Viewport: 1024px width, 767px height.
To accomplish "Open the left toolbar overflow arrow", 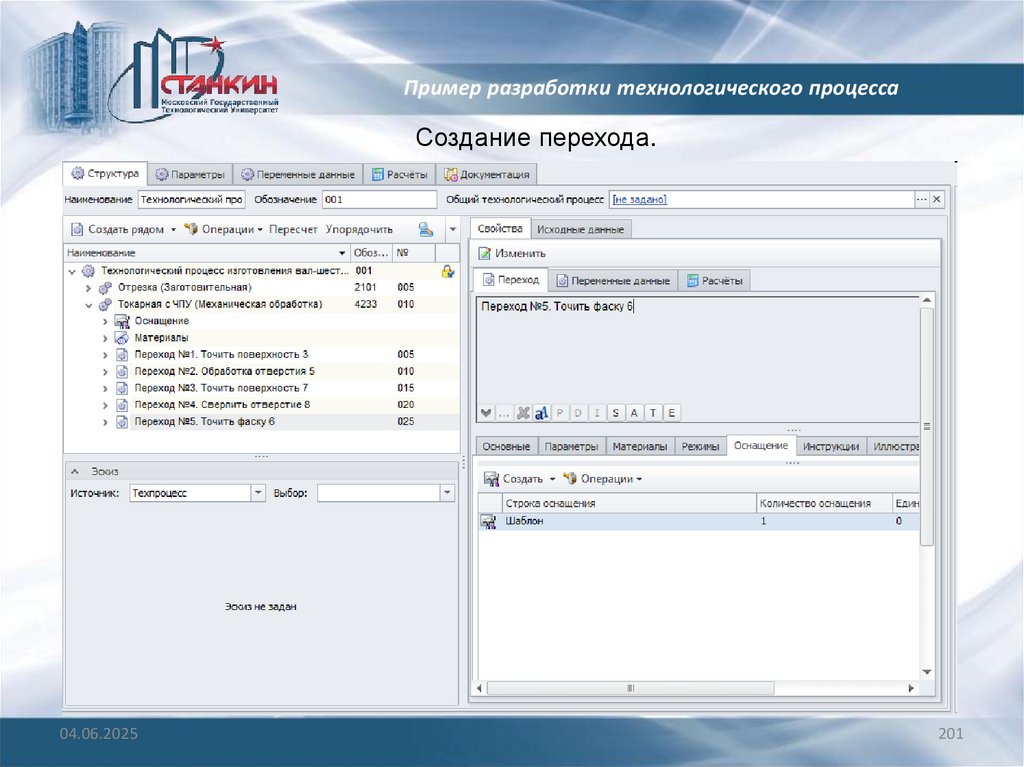I will 453,229.
